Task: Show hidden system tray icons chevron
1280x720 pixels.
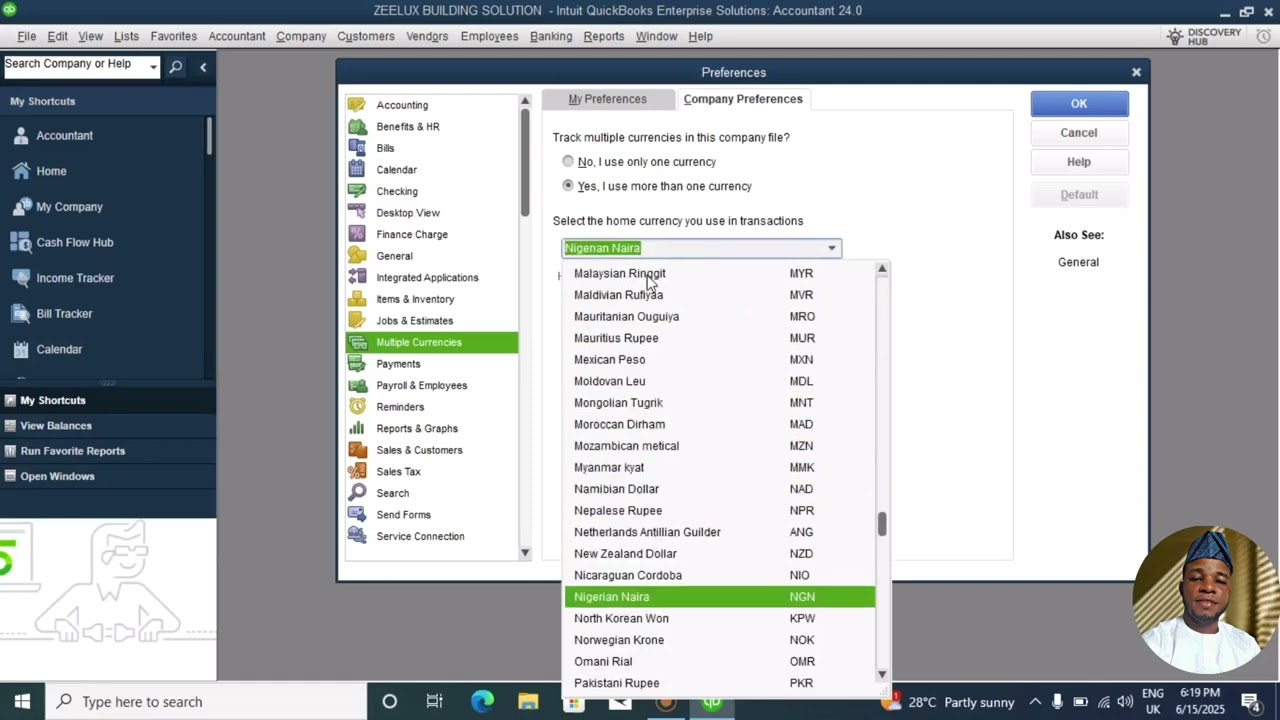Action: [1035, 701]
